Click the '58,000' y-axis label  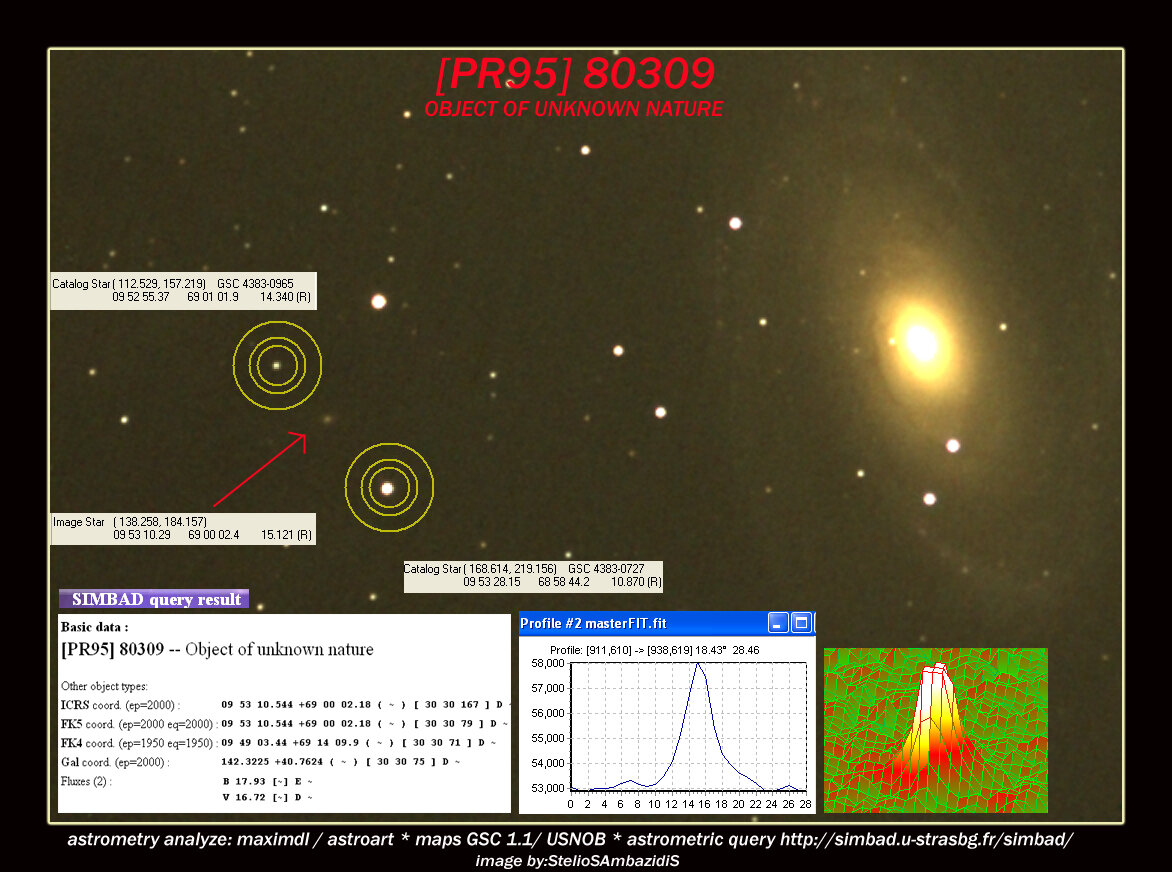point(547,664)
